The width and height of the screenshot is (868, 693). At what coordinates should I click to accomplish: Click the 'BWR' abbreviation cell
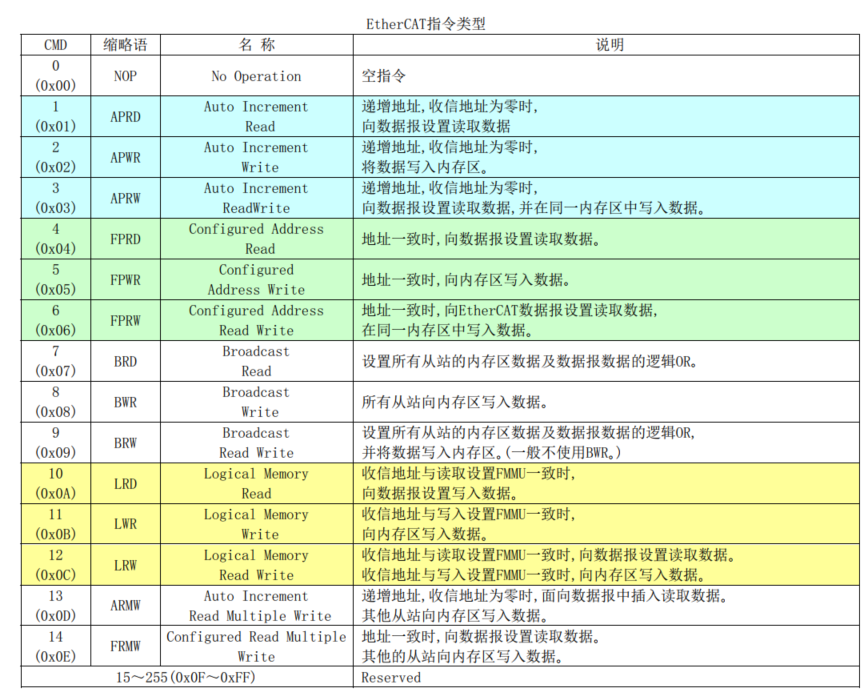point(125,402)
